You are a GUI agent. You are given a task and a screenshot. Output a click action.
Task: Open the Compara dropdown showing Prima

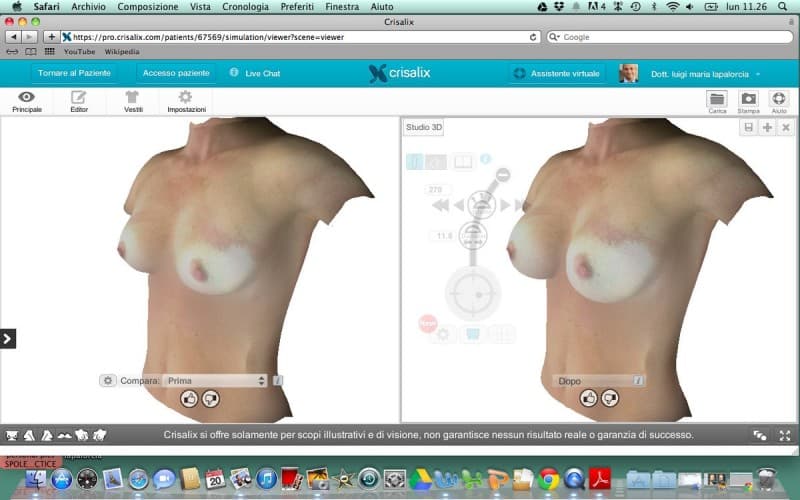click(x=216, y=381)
